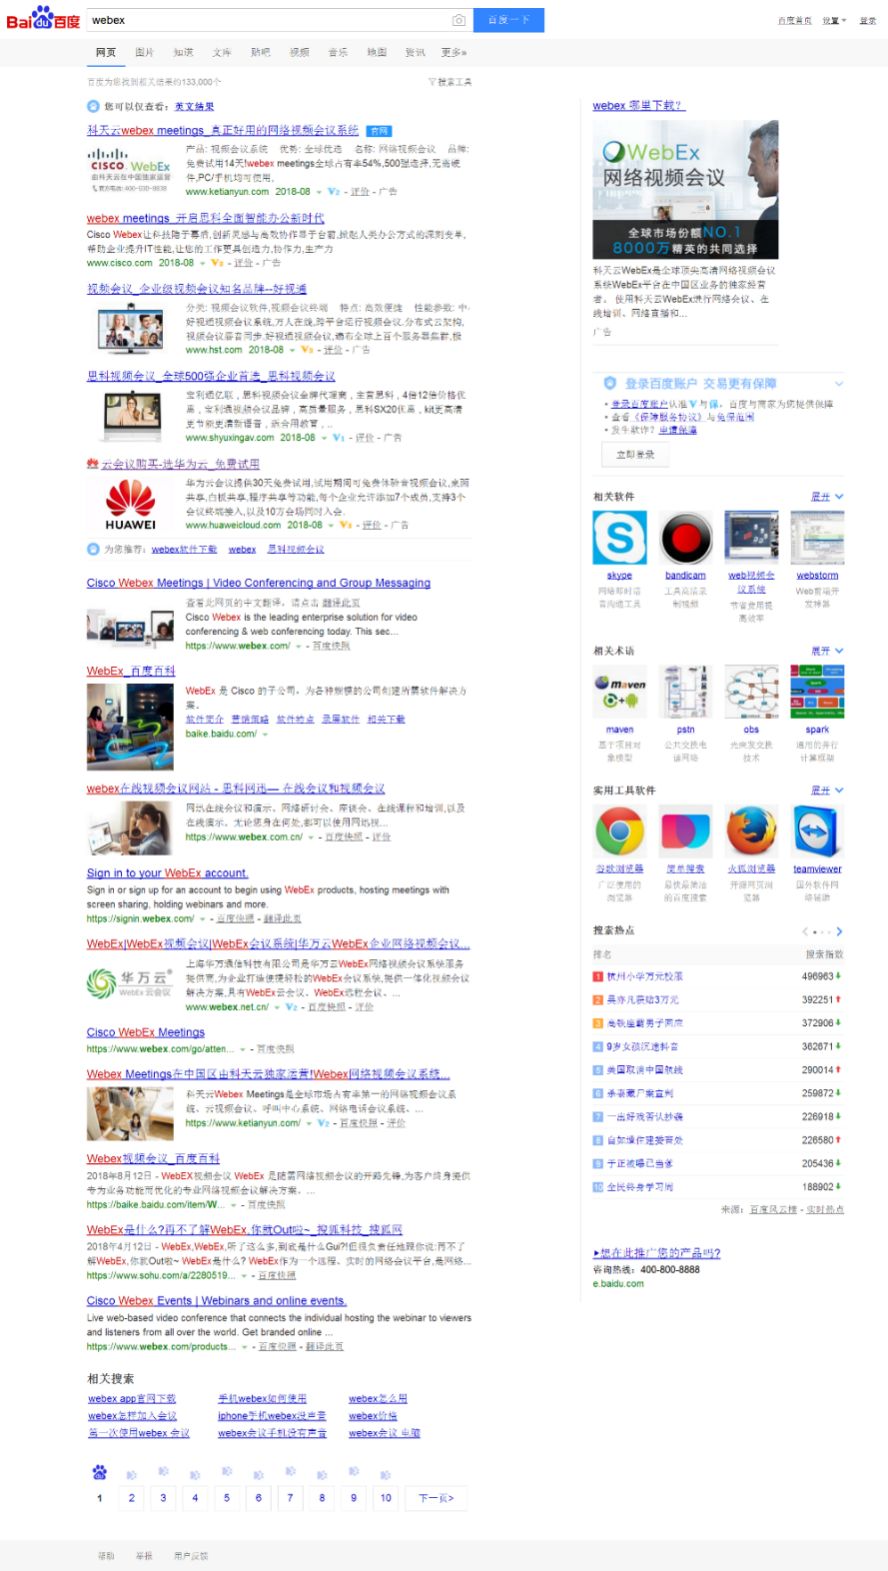Click the obs network diagram thumbnail
This screenshot has height=1571, width=888.
point(751,692)
